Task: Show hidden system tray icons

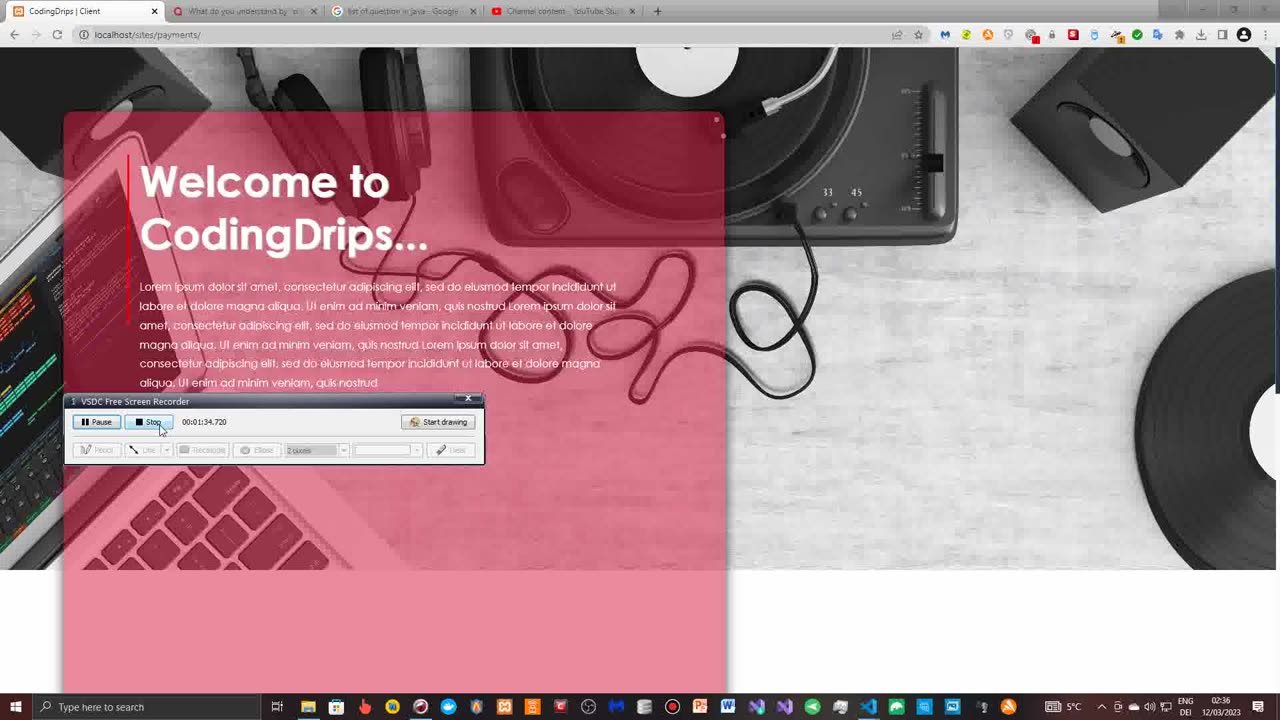Action: tap(1101, 707)
